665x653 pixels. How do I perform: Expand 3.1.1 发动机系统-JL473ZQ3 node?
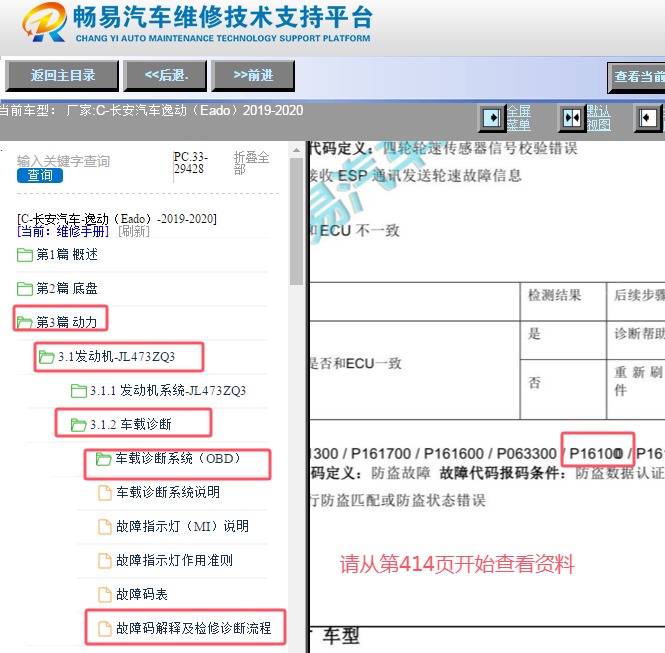(168, 391)
